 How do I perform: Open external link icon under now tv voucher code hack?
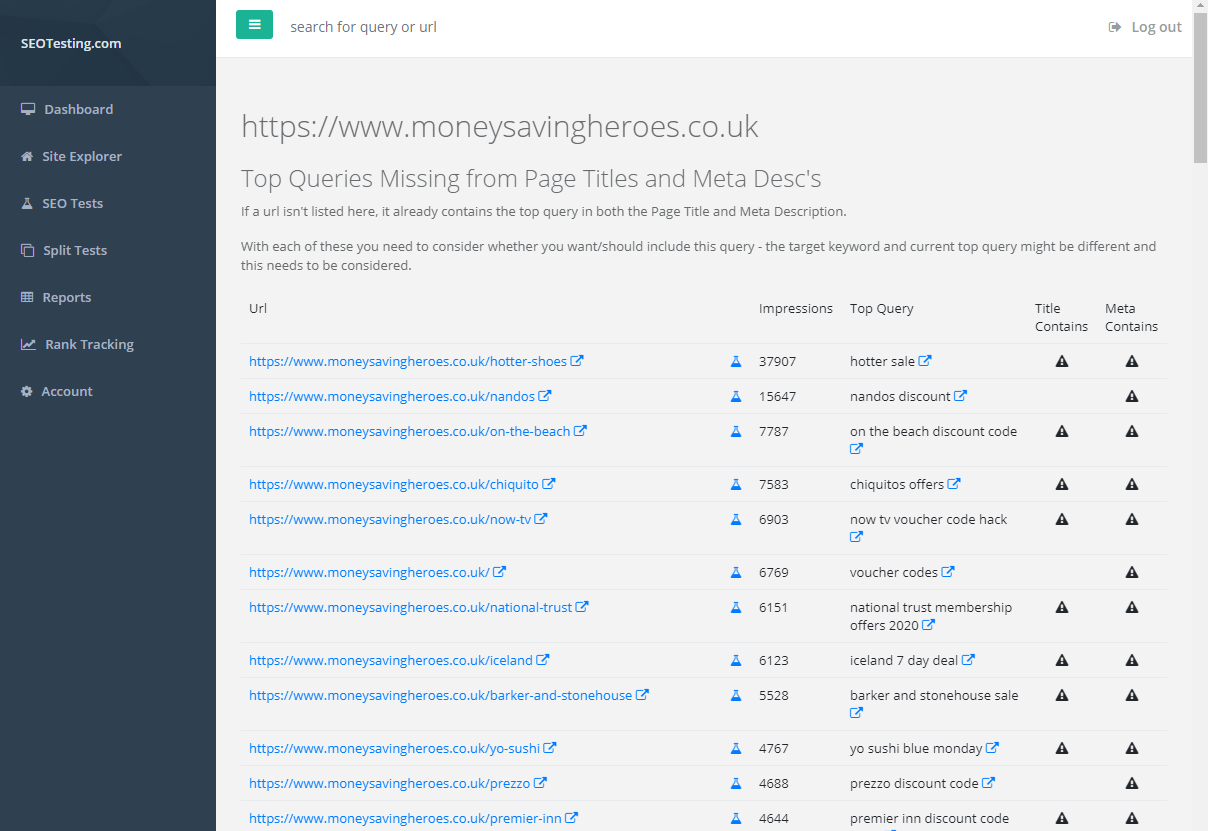click(x=856, y=537)
